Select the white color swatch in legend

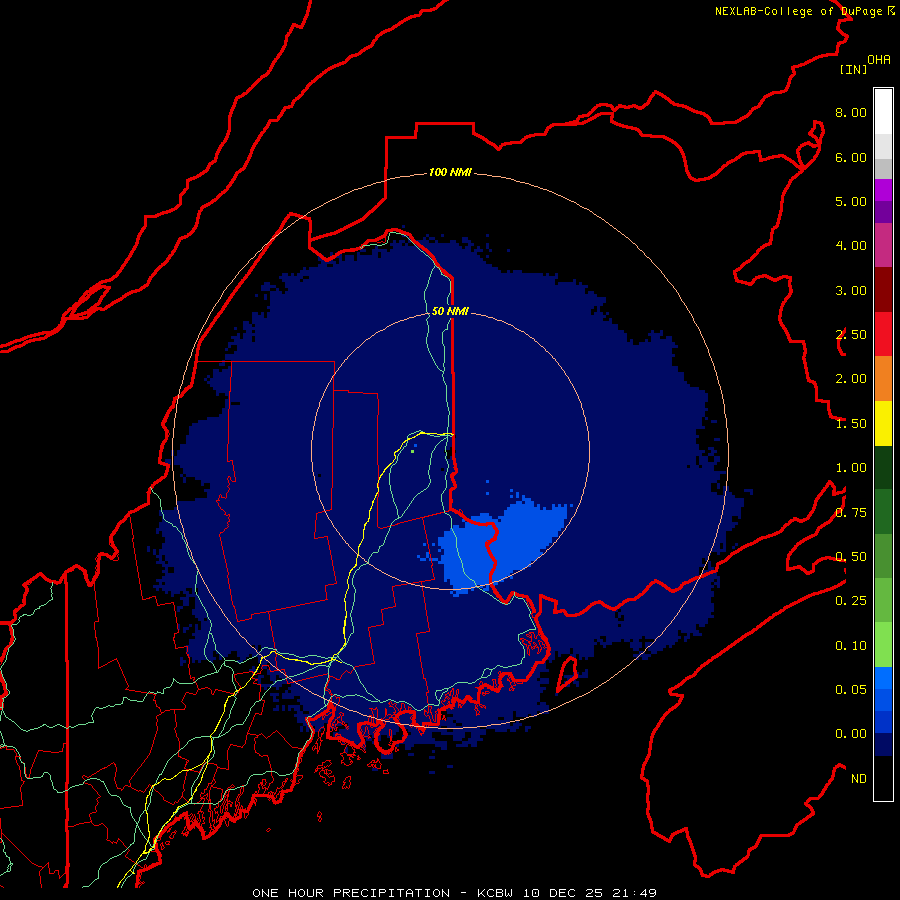point(883,112)
